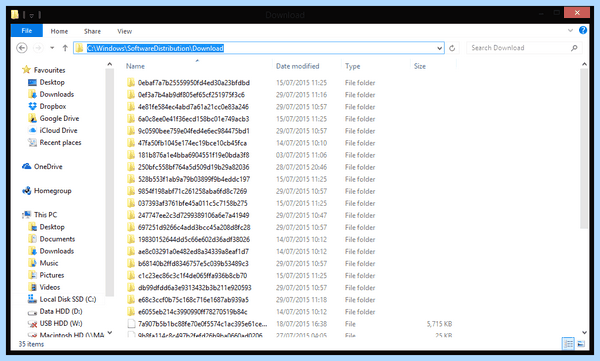Click the Search Download box

(524, 48)
